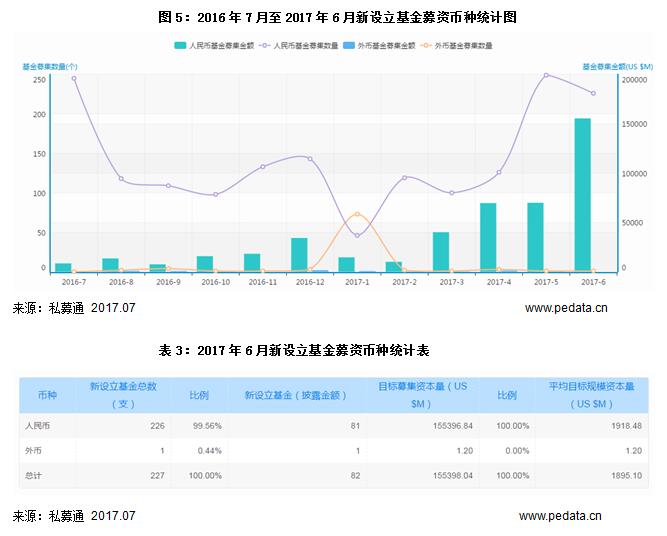Image resolution: width=667 pixels, height=536 pixels.
Task: Click the teal bar for 2016-8
Action: click(110, 265)
